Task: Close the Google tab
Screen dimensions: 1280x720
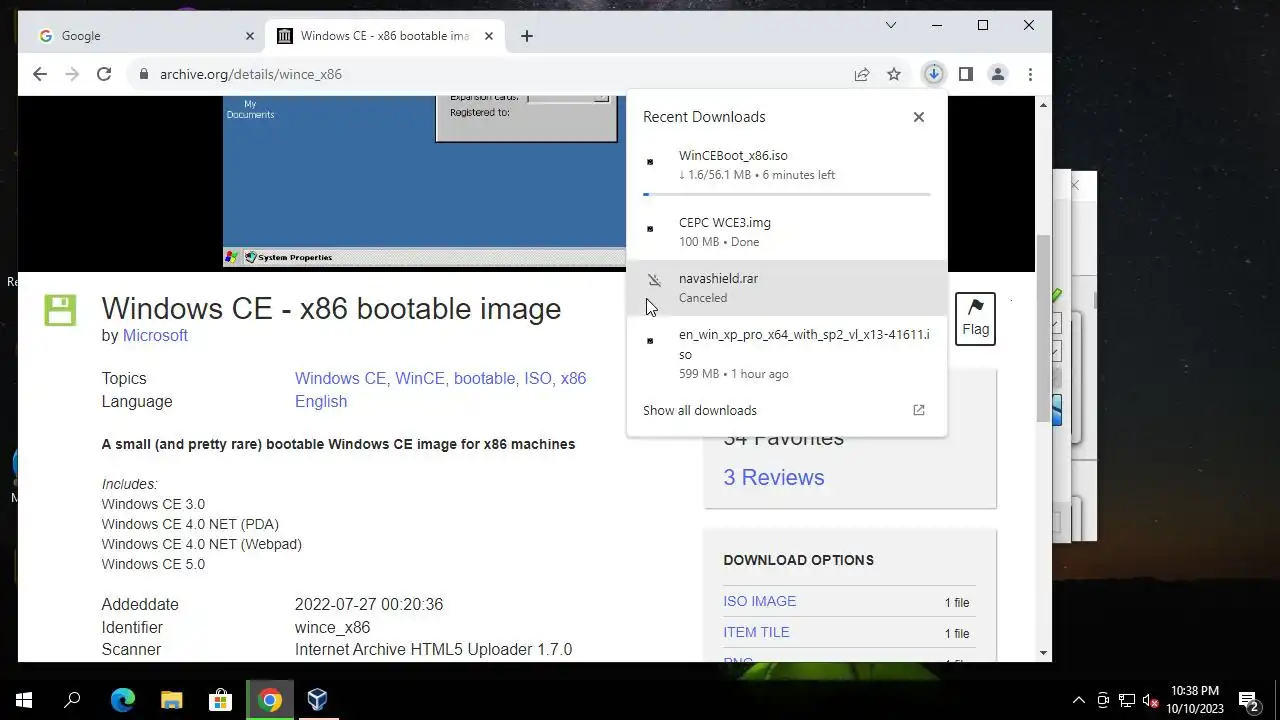Action: (x=250, y=36)
